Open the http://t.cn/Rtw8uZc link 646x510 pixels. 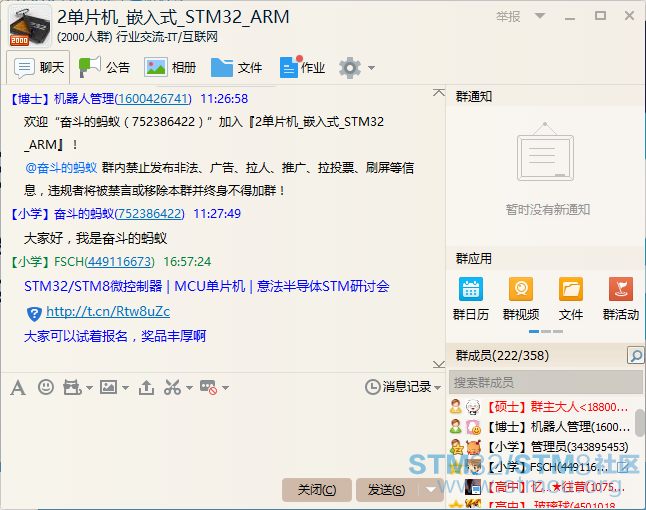pos(108,311)
